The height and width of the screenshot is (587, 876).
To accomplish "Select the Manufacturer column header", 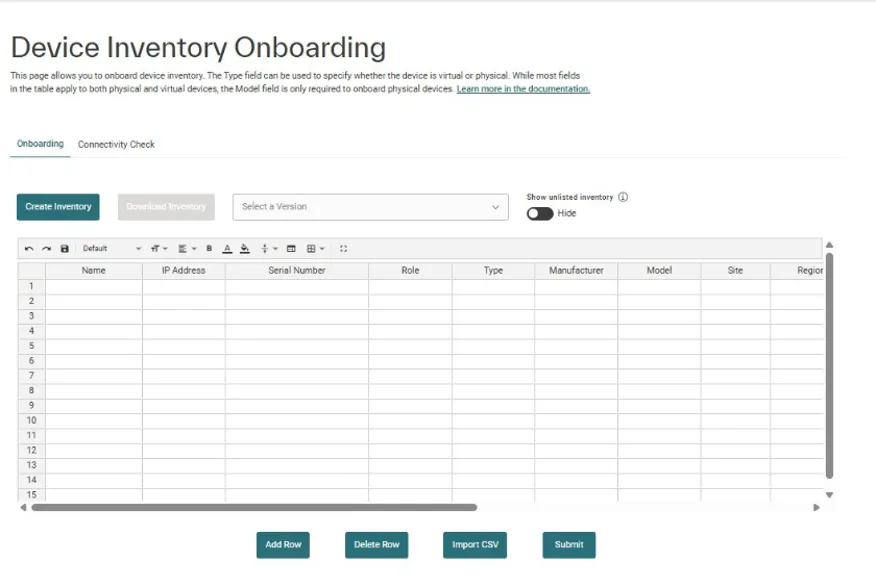I will pos(576,270).
